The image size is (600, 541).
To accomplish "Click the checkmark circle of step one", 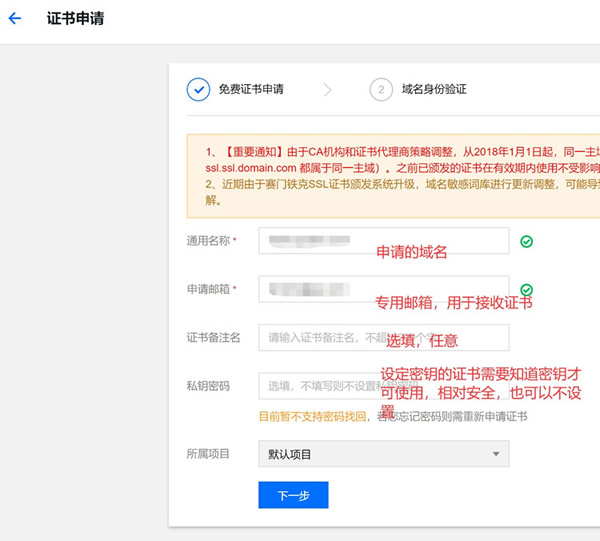I will pos(198,89).
